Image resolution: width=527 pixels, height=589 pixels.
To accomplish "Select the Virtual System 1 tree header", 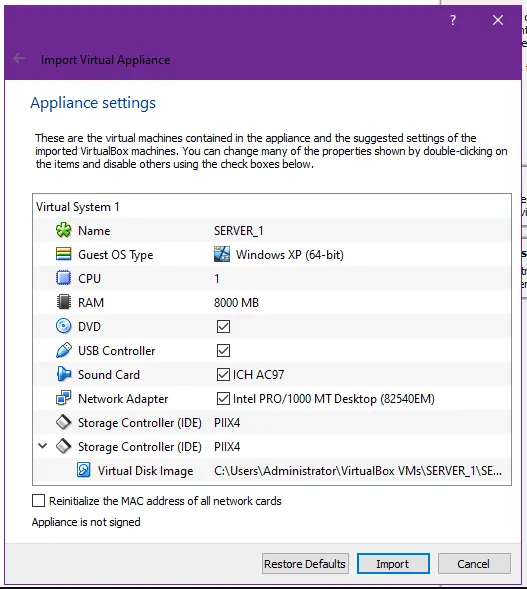I will coord(78,207).
